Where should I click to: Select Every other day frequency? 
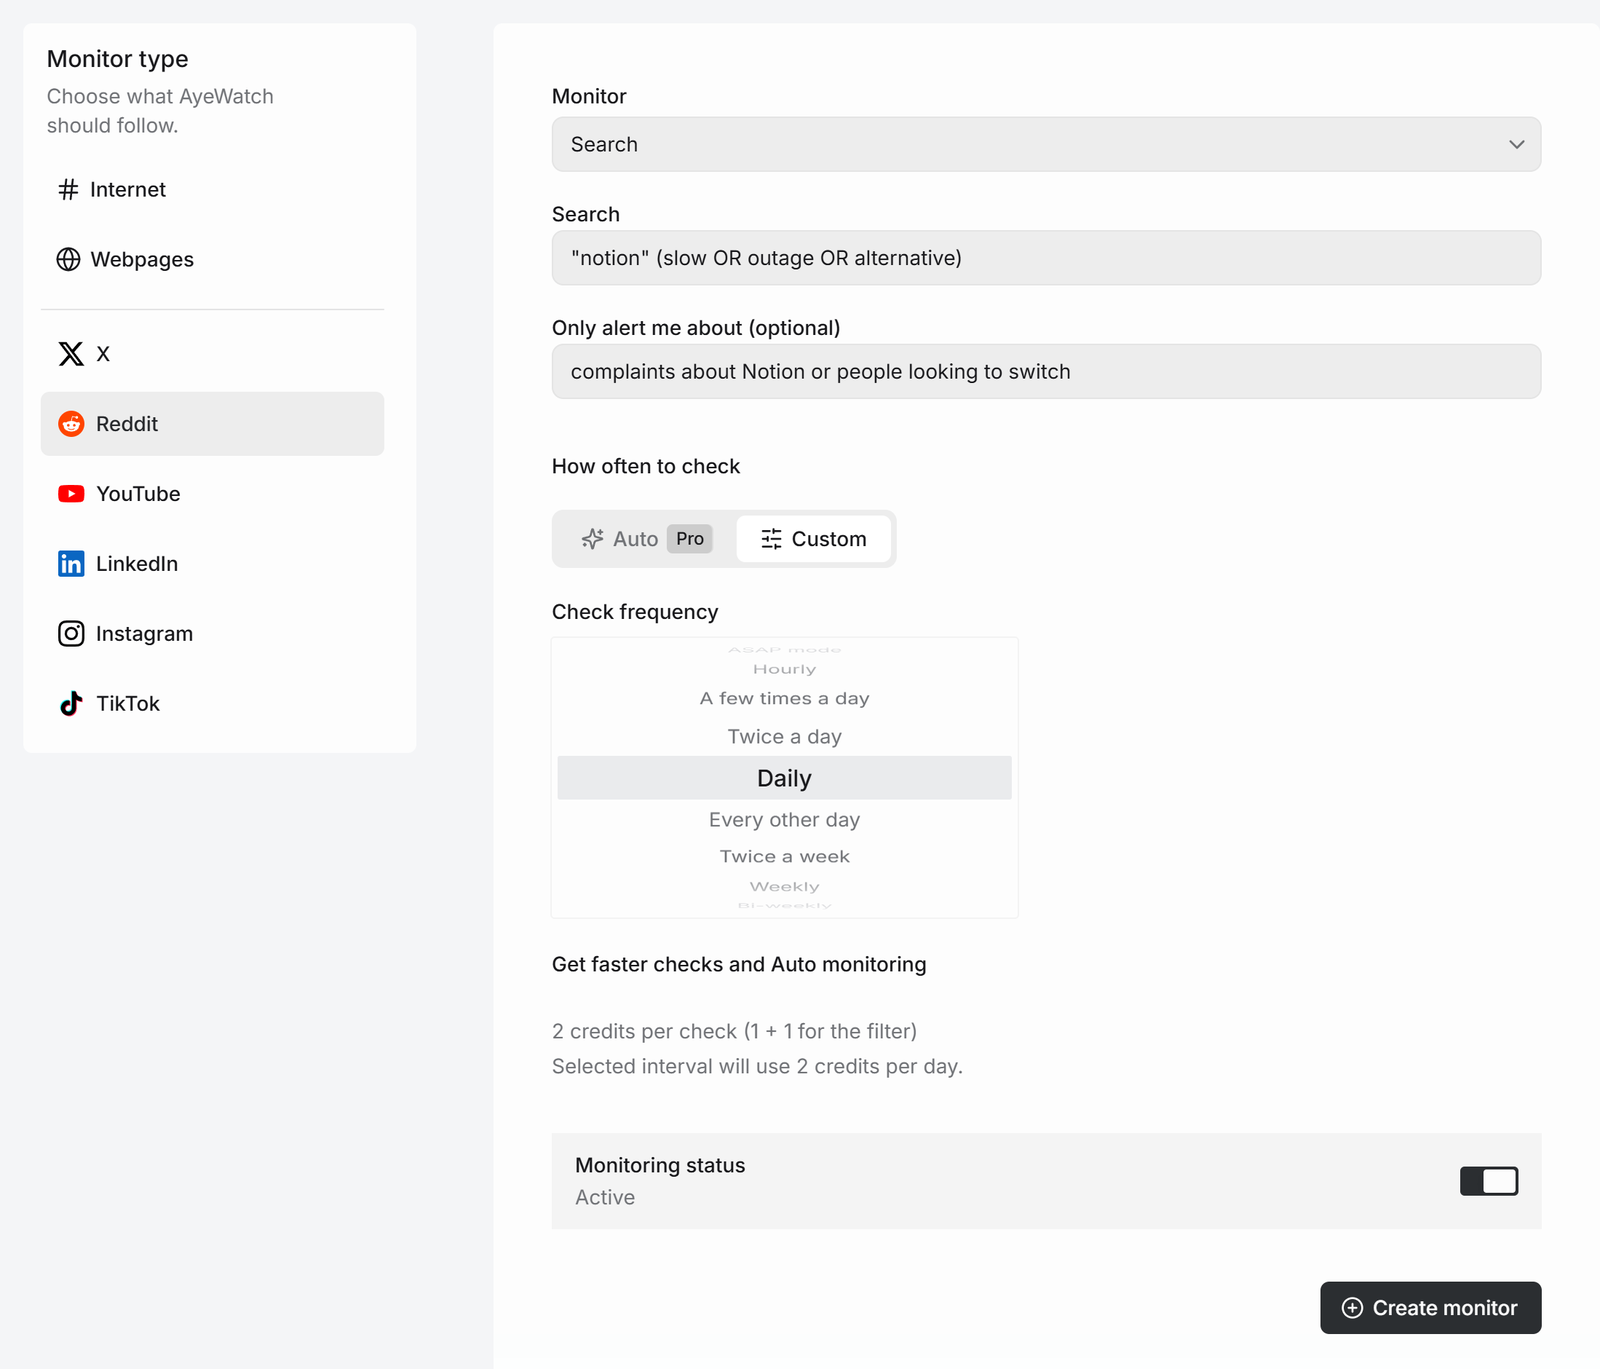pyautogui.click(x=784, y=820)
